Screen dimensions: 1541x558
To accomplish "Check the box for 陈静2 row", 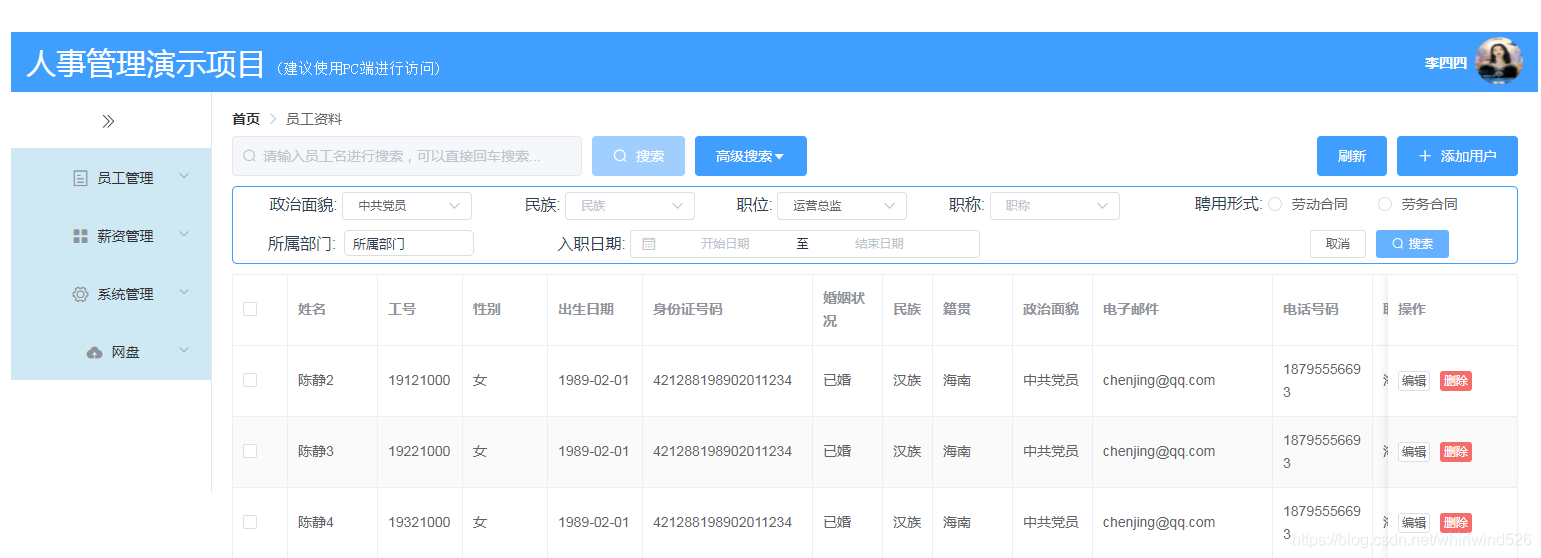I will (250, 380).
